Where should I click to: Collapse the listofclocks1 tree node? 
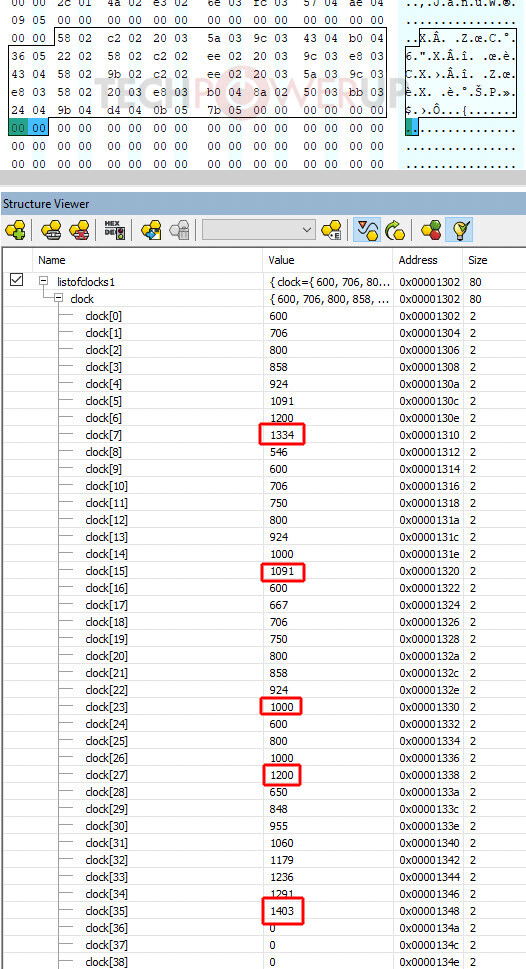click(43, 281)
